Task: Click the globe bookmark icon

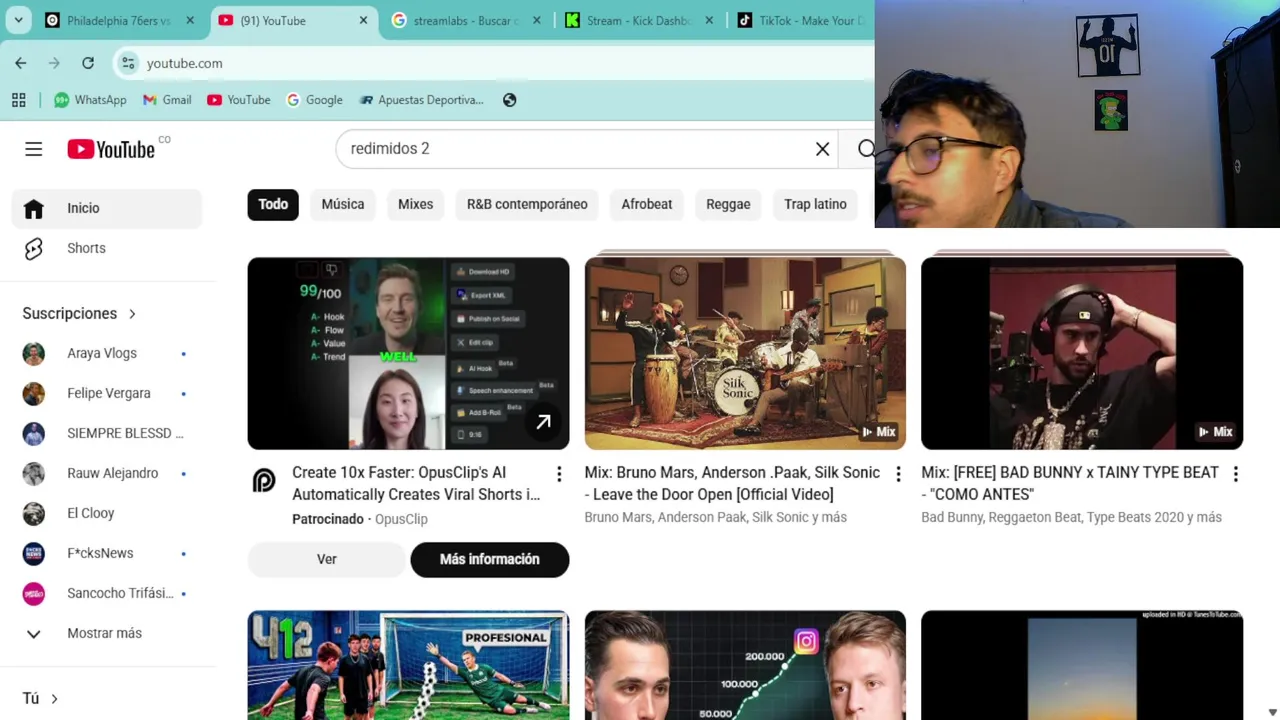Action: tap(510, 100)
